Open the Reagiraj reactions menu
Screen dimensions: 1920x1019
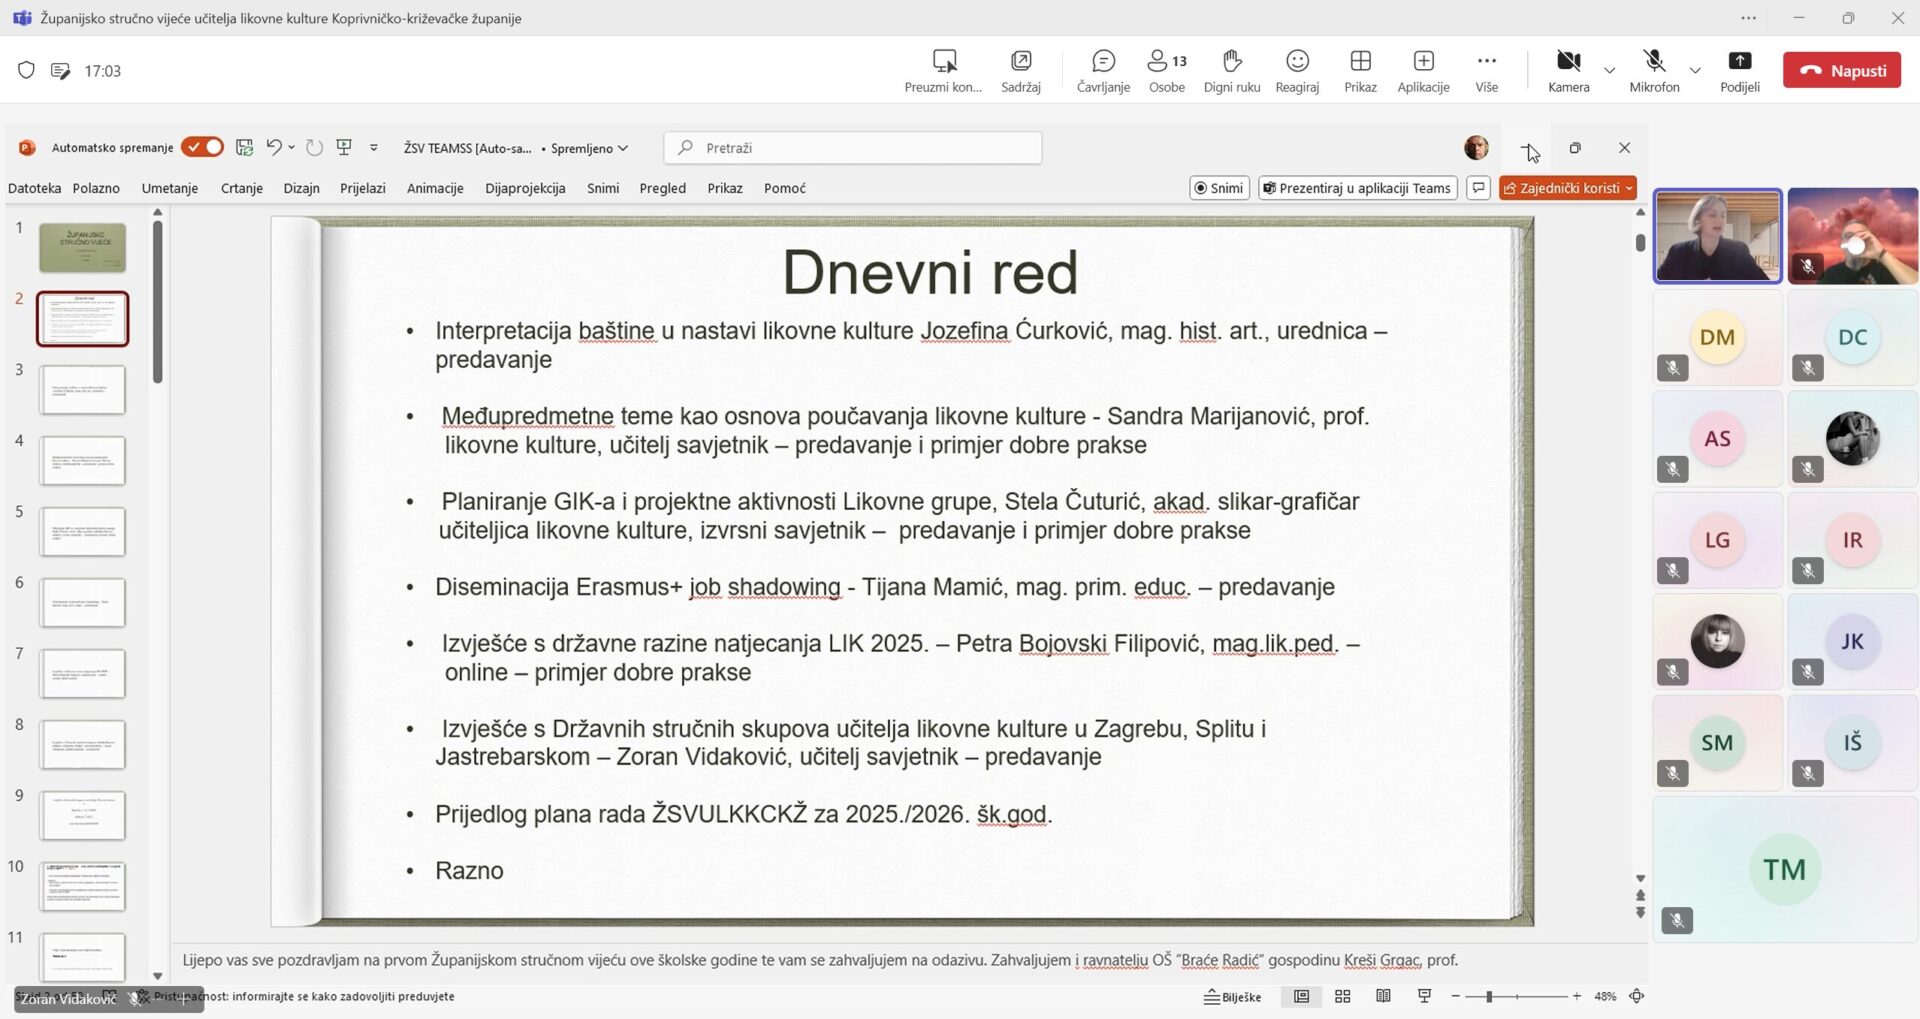pyautogui.click(x=1297, y=71)
